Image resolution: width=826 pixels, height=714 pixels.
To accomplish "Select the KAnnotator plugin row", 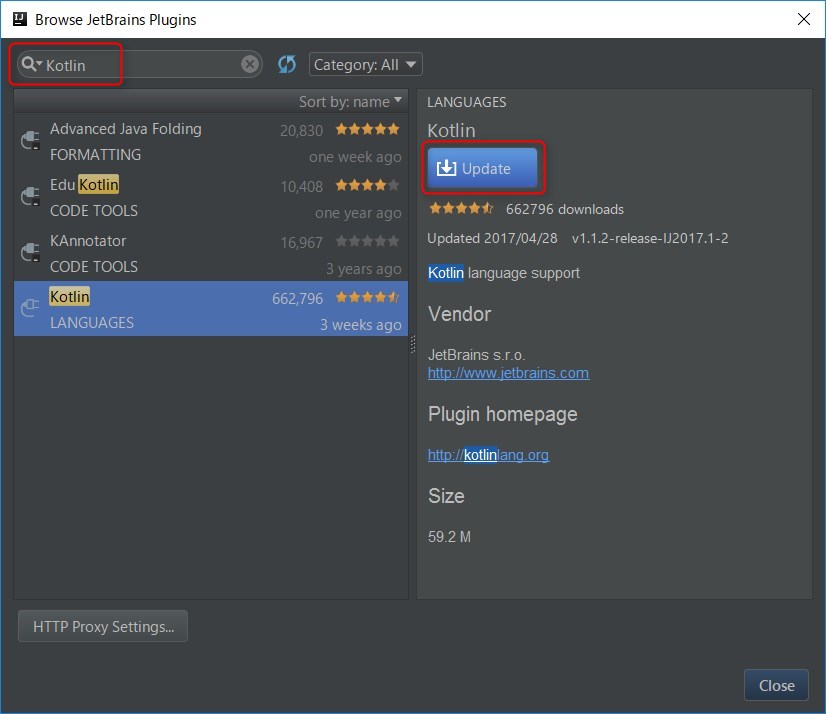I will tap(211, 253).
